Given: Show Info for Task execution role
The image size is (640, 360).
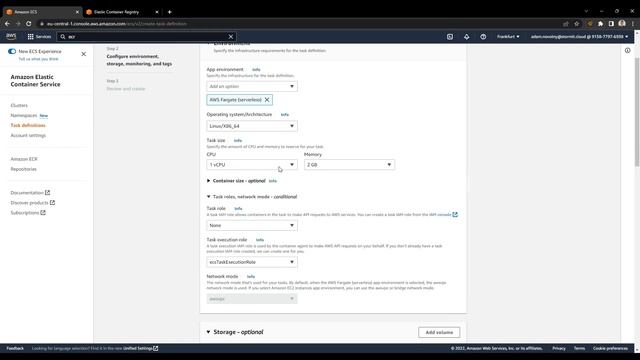Looking at the screenshot, I should [260, 240].
